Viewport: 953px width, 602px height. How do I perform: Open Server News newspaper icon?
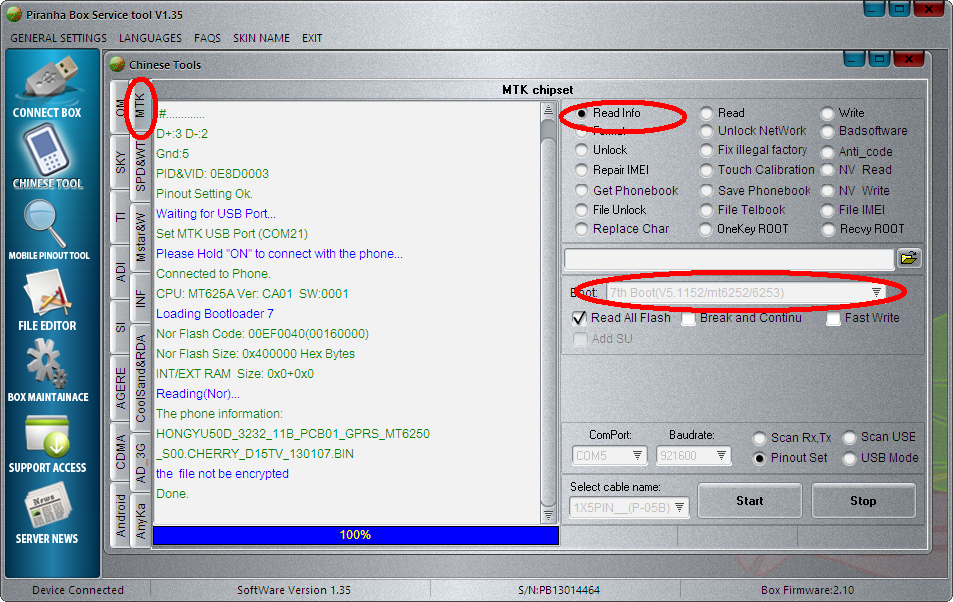point(47,507)
